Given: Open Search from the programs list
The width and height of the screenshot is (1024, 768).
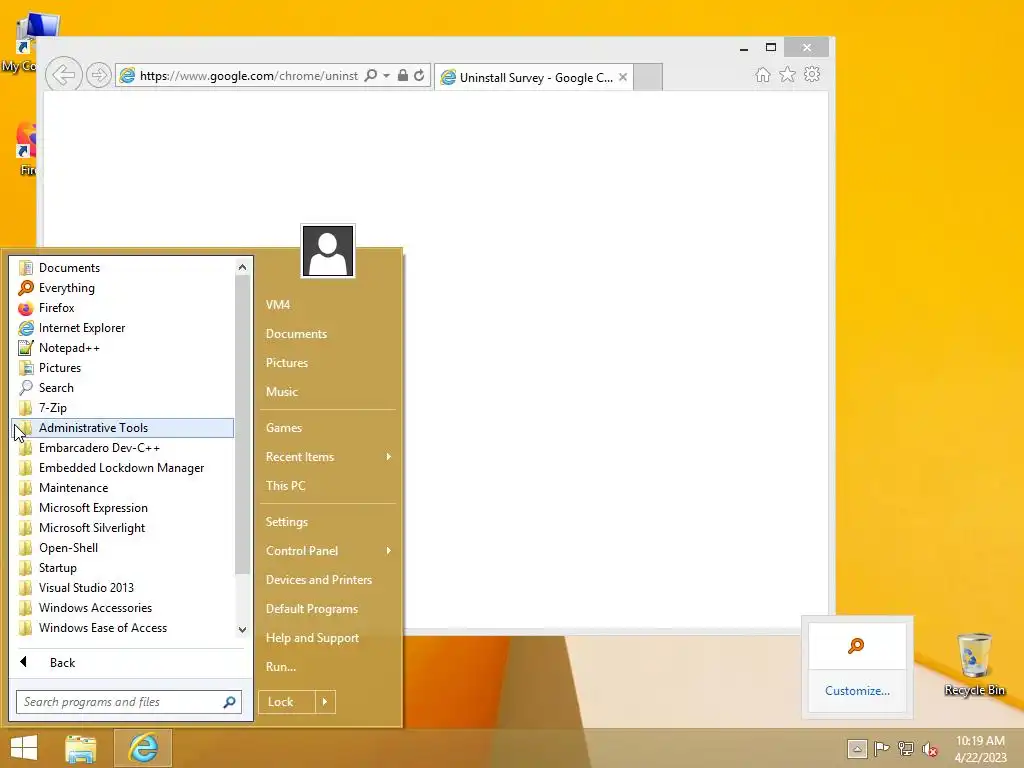Looking at the screenshot, I should click(x=123, y=388).
